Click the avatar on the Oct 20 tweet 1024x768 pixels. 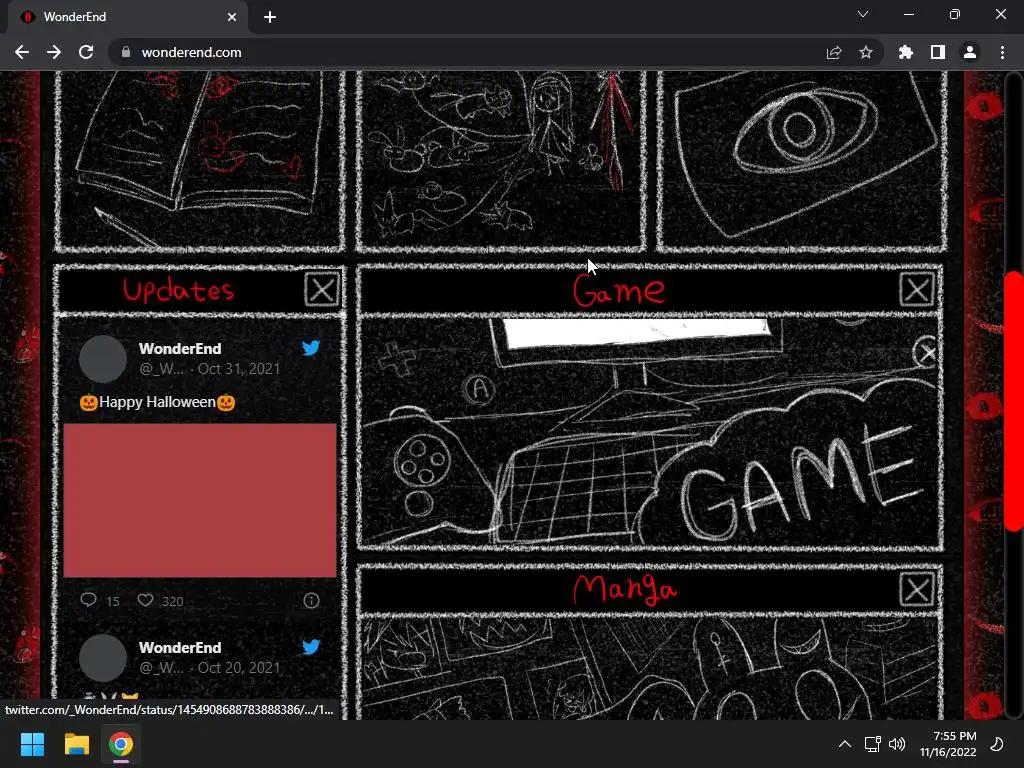tap(103, 658)
